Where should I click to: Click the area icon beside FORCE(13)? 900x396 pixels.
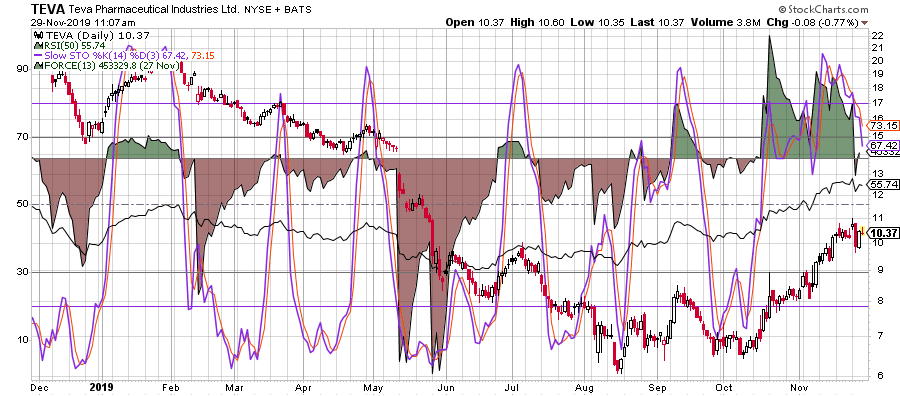[38, 66]
